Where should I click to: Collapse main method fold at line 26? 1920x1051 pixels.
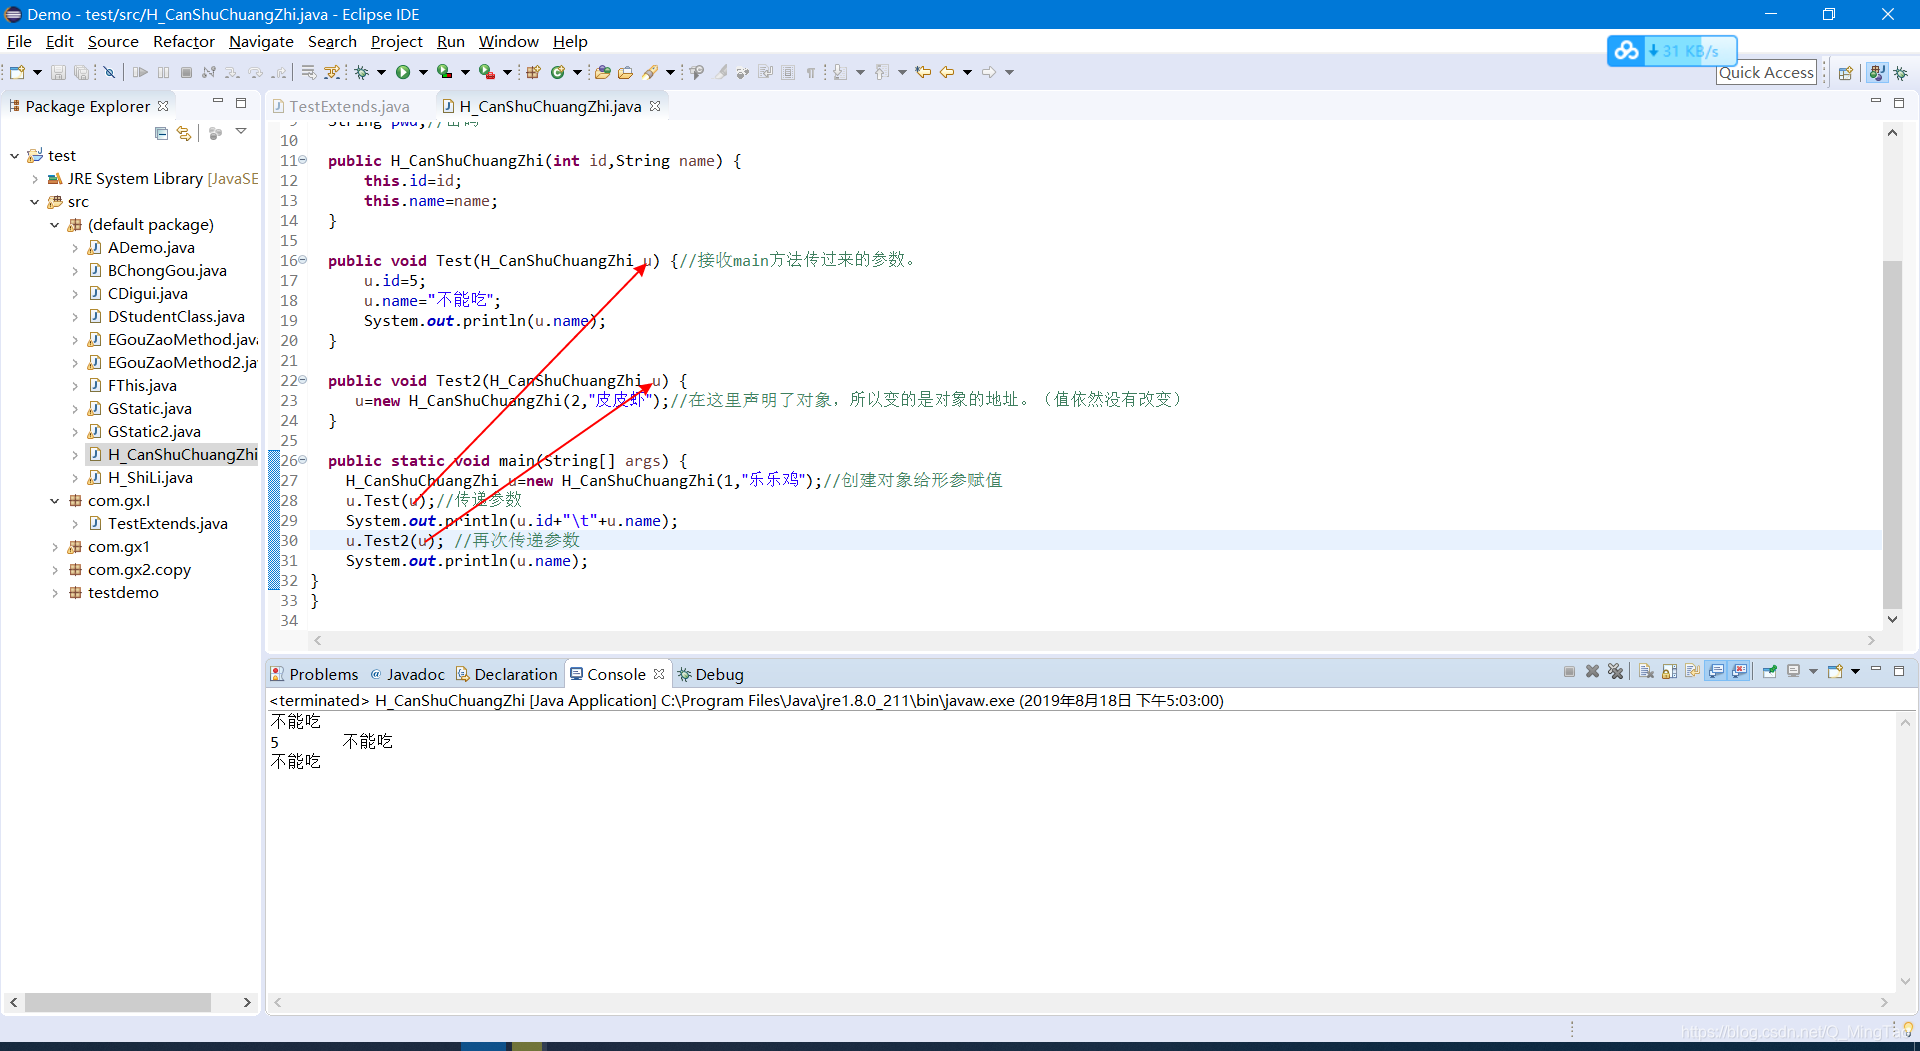pos(303,460)
